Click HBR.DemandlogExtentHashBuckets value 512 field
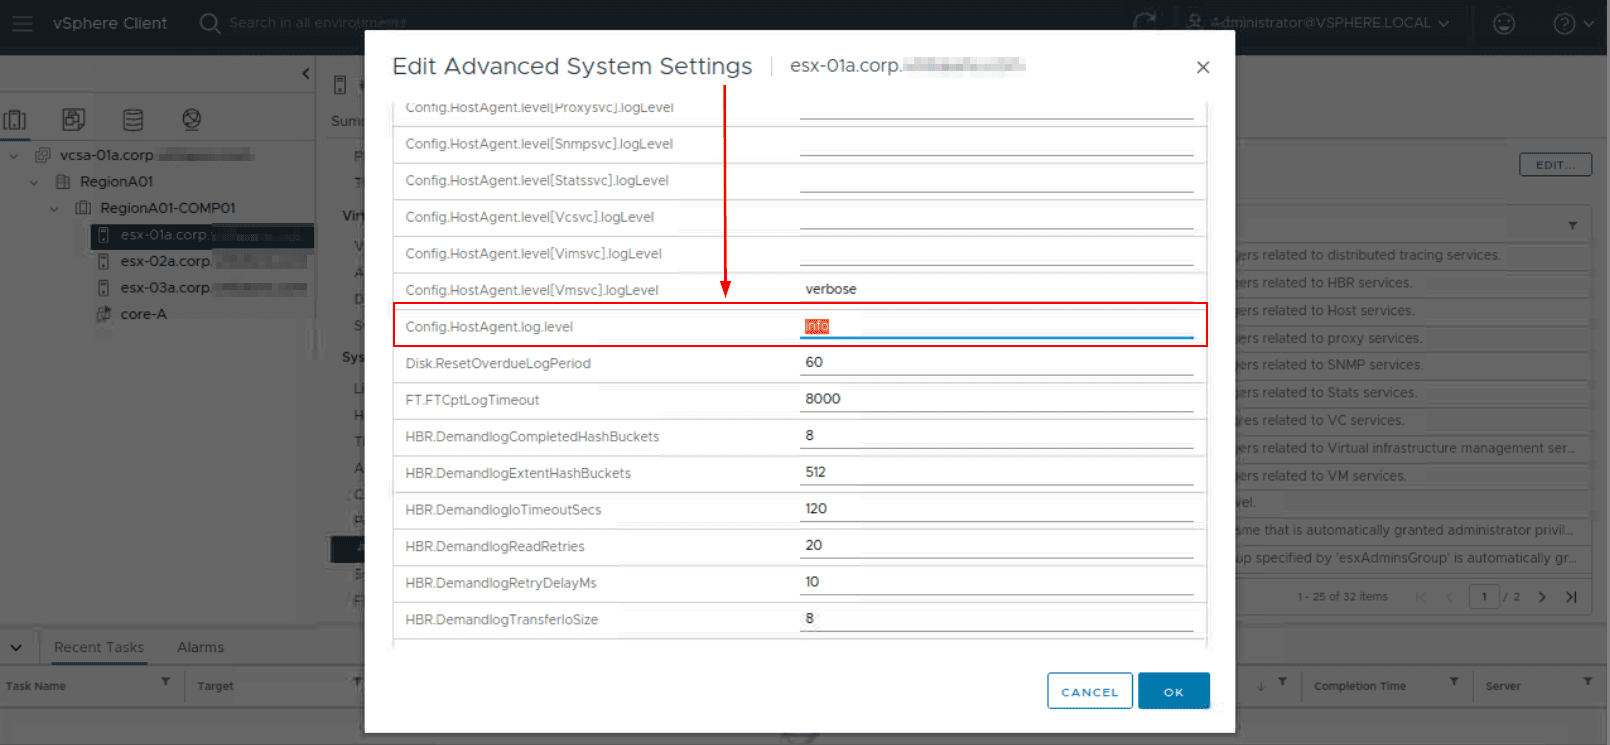Screen dimensions: 1610x745 click(x=996, y=472)
